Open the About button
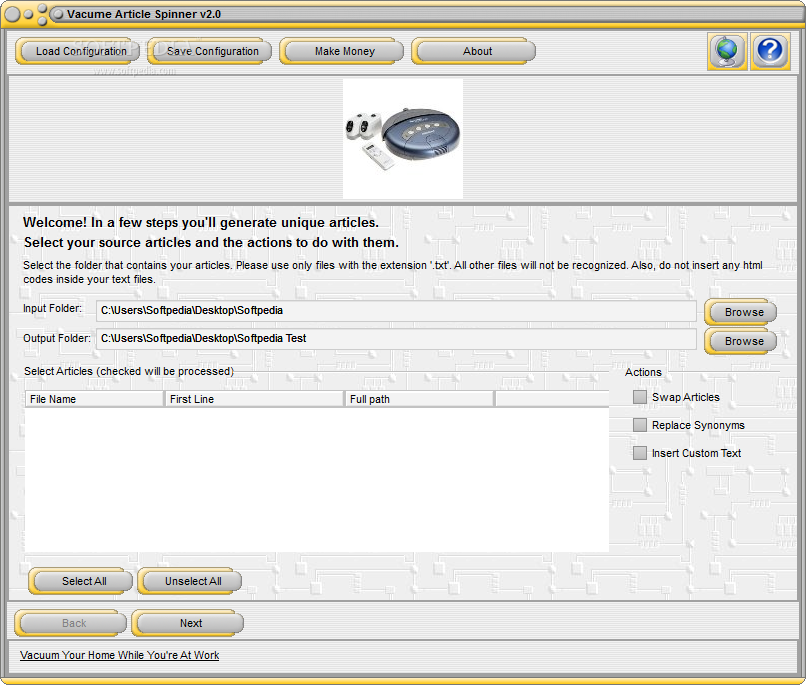 tap(473, 51)
